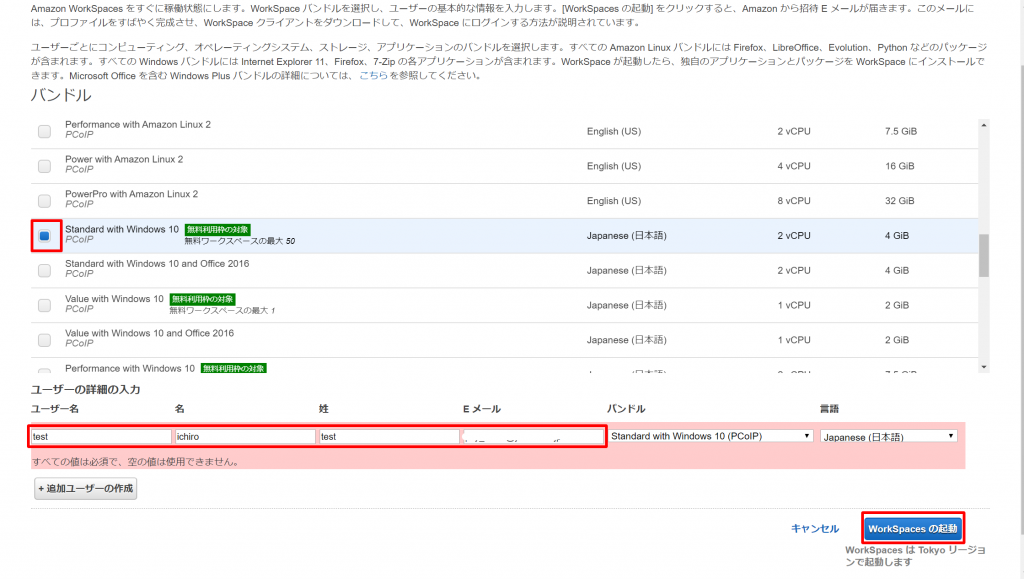Open the バンドル dropdown showing Standard with Windows 10 (PCoIP)
1024x579 pixels.
tap(711, 436)
